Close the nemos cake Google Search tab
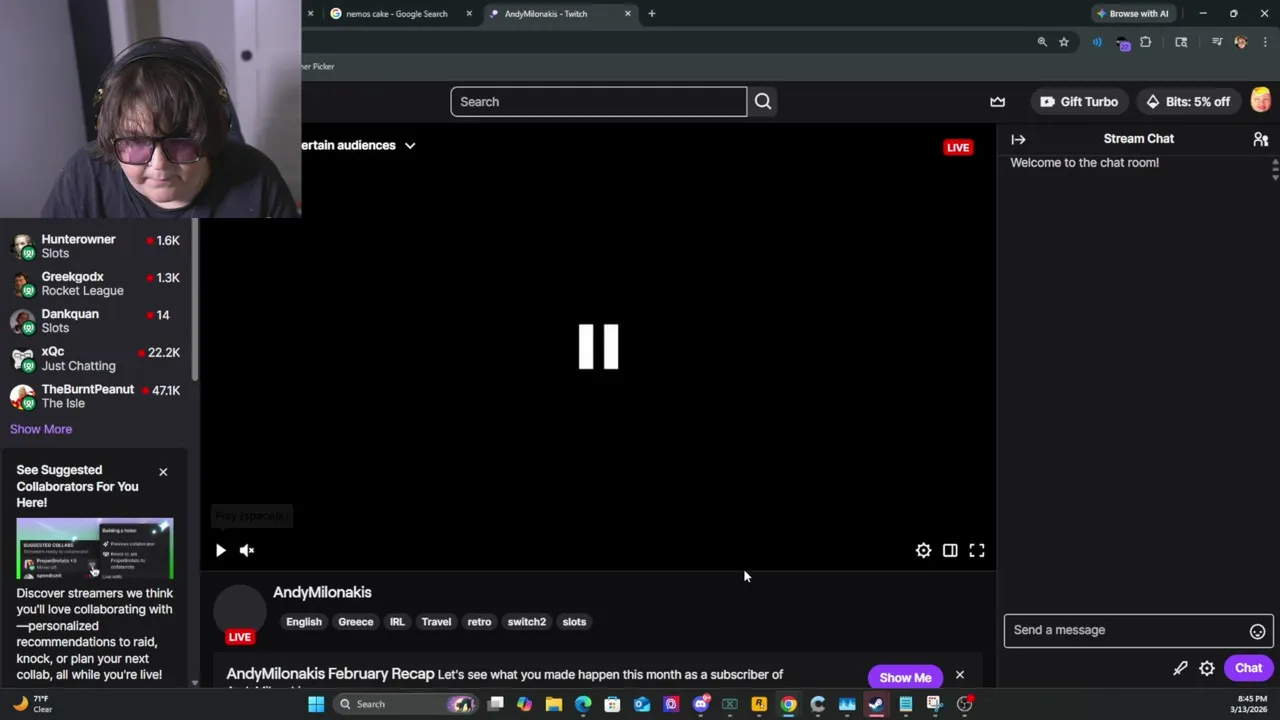 469,14
